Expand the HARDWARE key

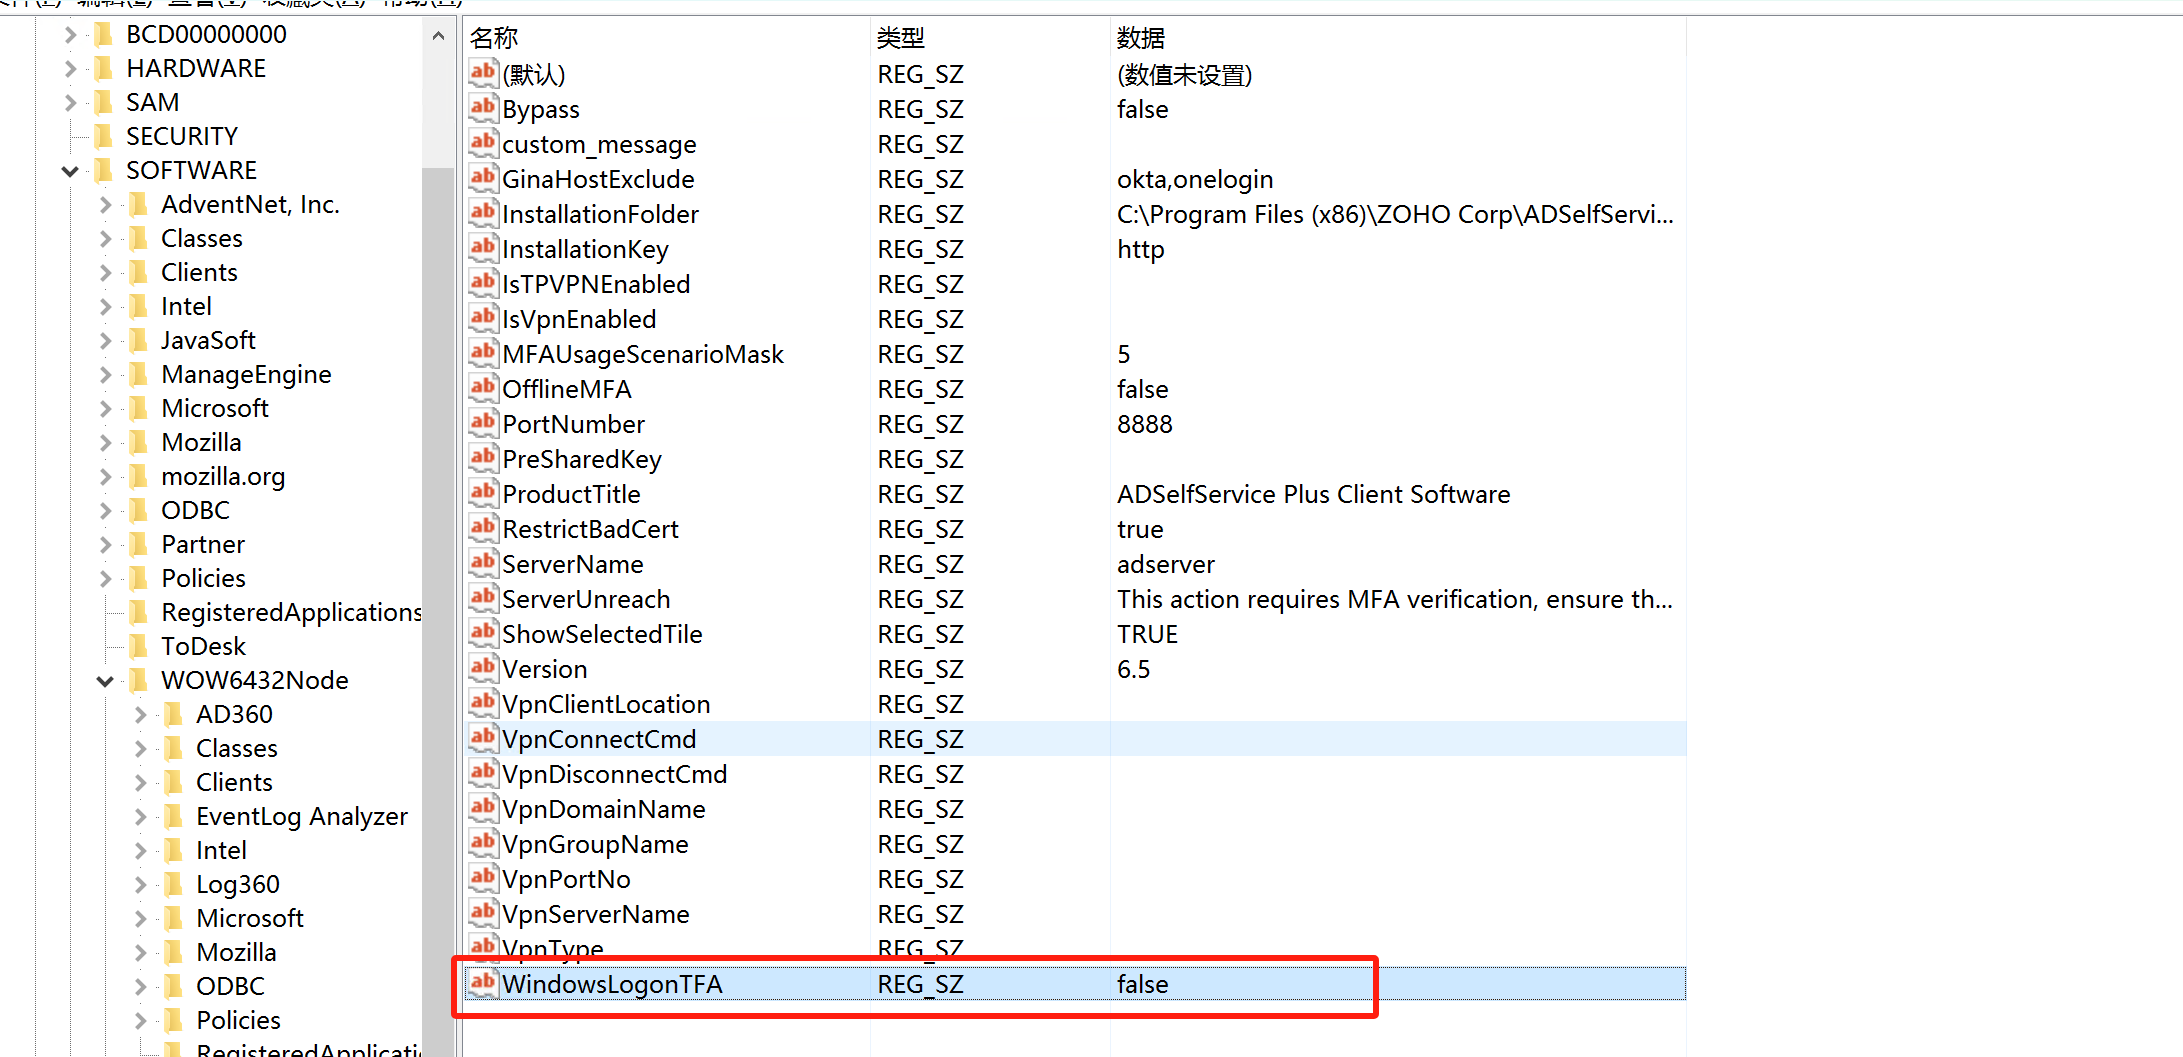coord(70,68)
